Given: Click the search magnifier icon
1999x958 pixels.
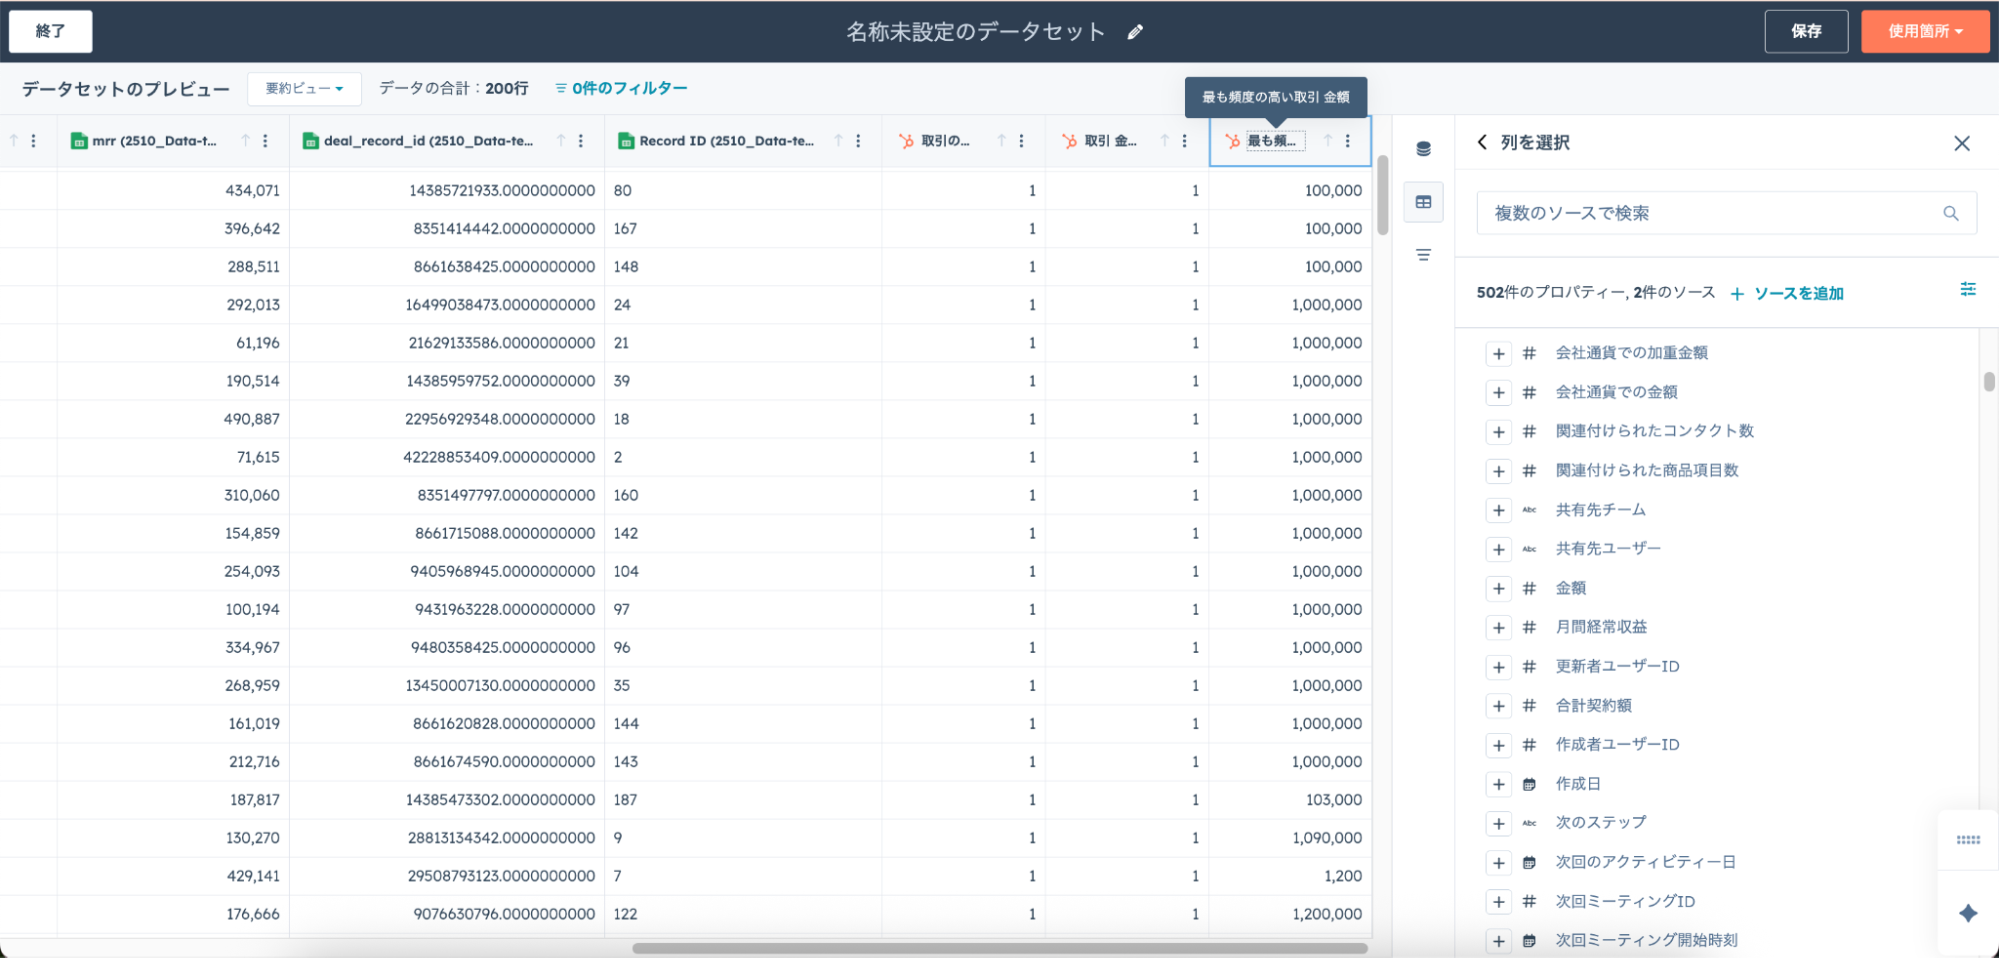Looking at the screenshot, I should pos(1950,213).
